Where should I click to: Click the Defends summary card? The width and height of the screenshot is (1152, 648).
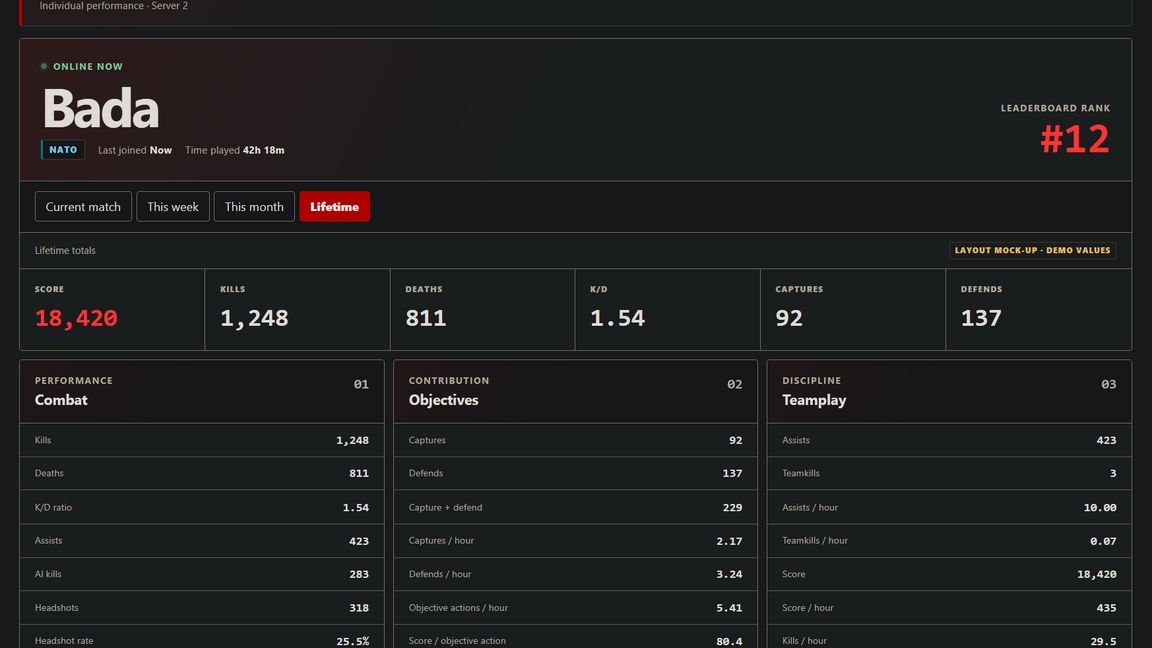(x=1038, y=309)
